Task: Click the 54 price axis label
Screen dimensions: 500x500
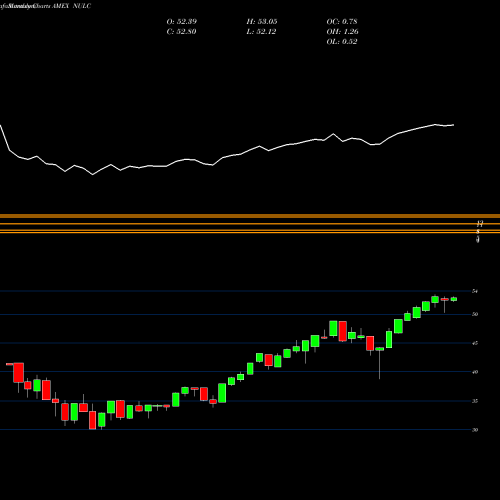Action: pos(475,291)
